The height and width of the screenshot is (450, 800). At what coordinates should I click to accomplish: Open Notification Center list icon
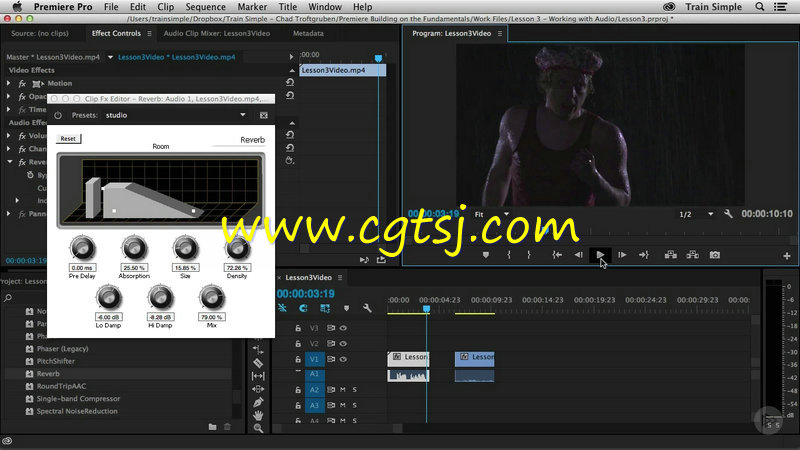[780, 7]
